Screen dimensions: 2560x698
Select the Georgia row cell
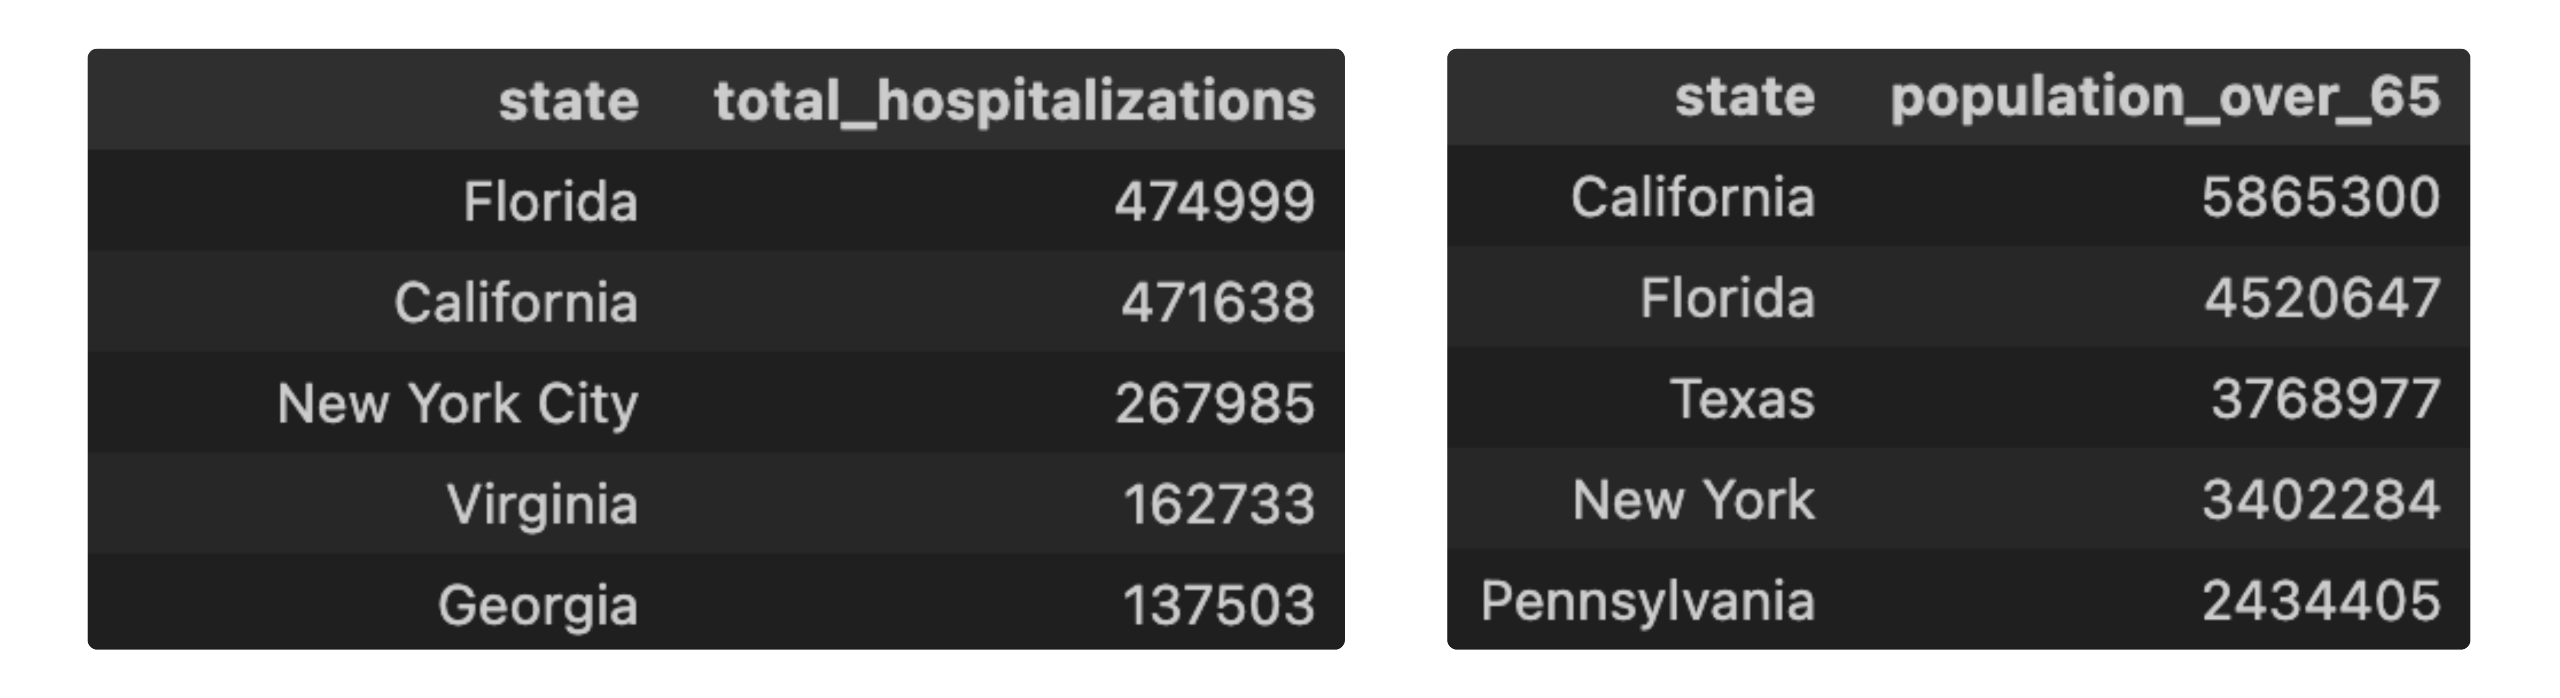point(538,606)
